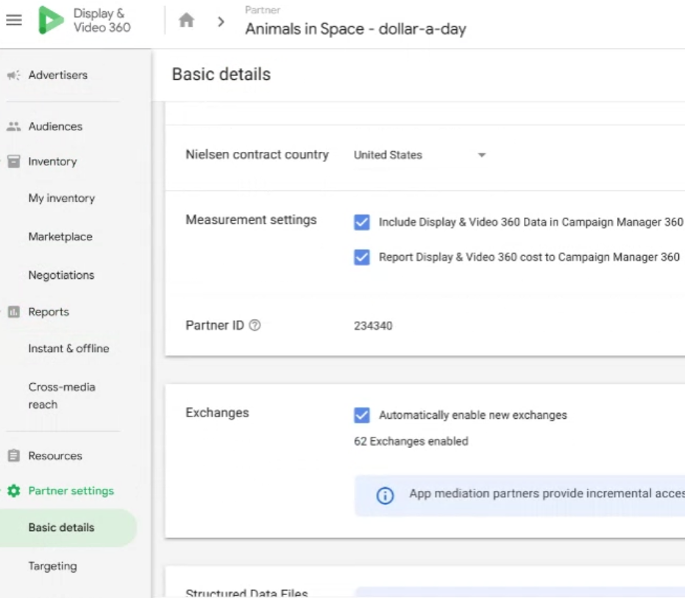The height and width of the screenshot is (598, 686).
Task: Click the Resources document icon
Action: (x=13, y=456)
